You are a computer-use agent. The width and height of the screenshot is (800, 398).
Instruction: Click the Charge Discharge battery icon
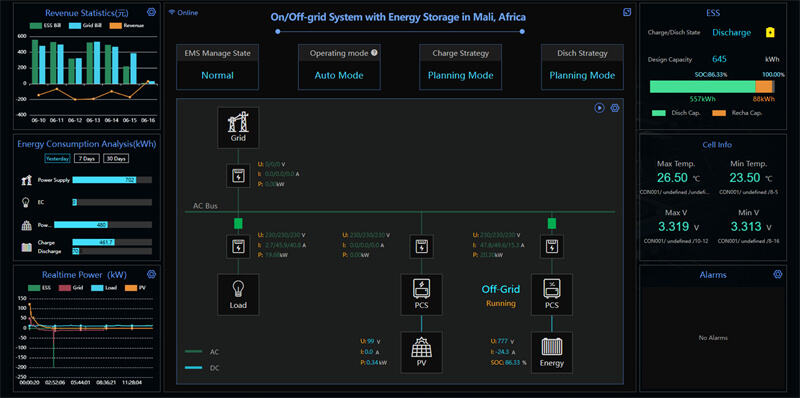(x=27, y=247)
